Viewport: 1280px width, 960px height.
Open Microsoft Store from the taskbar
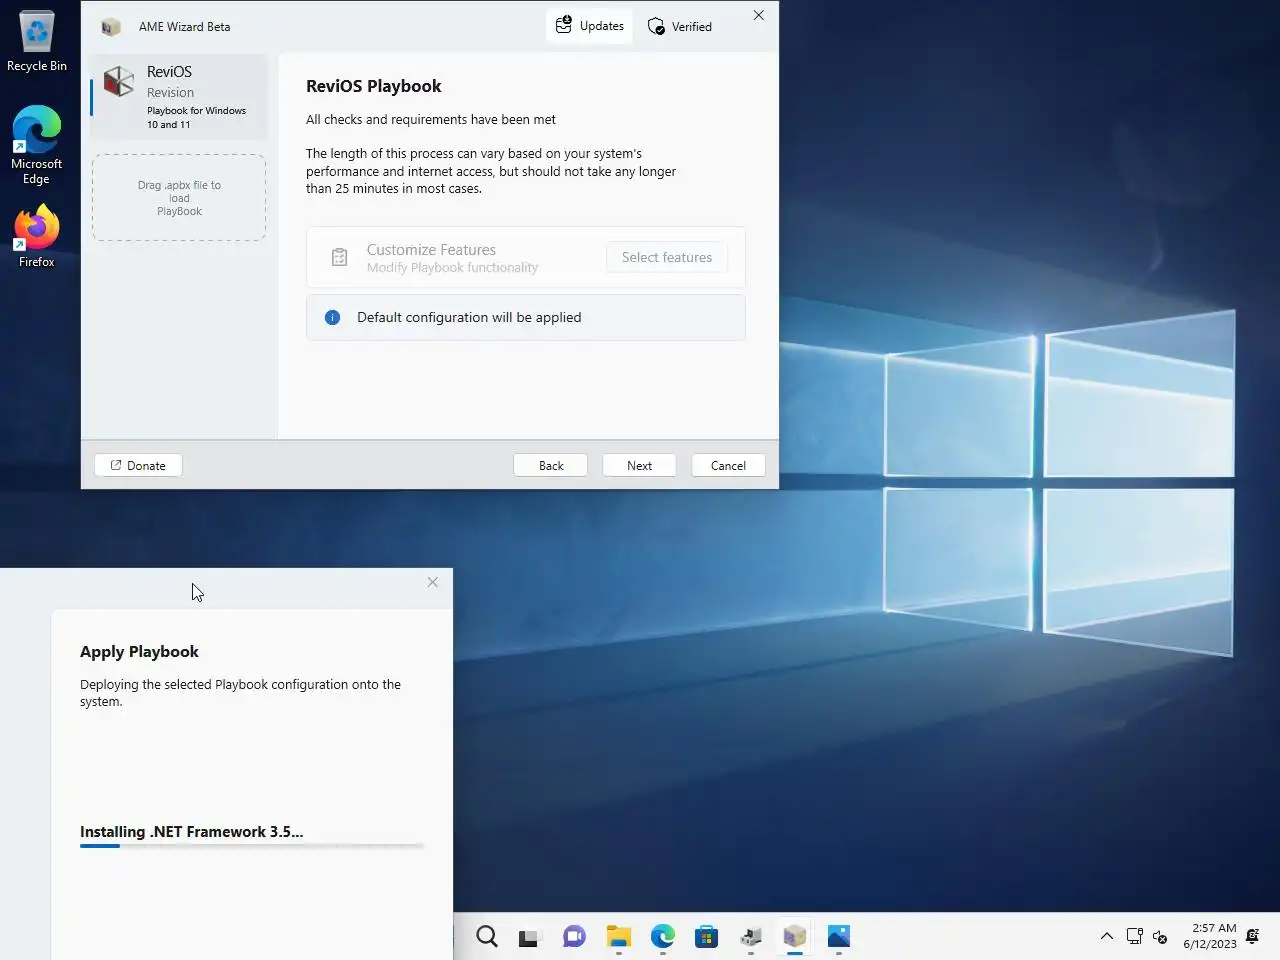[707, 936]
